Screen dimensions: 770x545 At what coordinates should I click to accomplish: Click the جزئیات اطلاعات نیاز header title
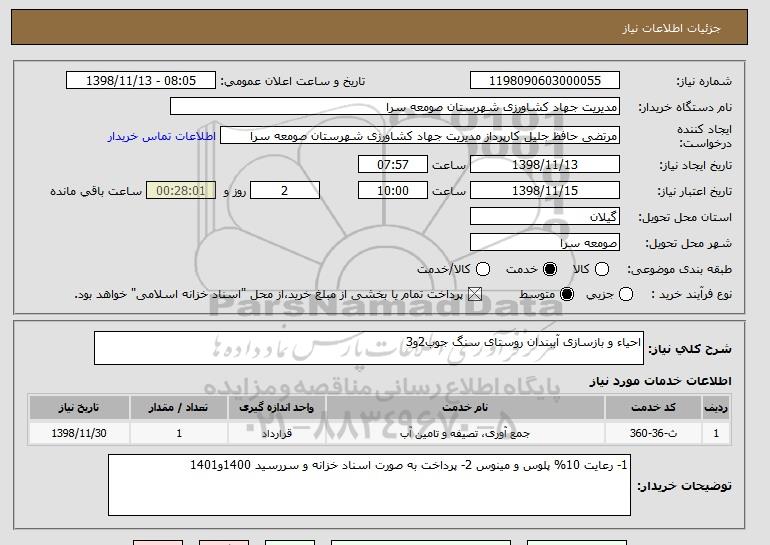[x=671, y=28]
